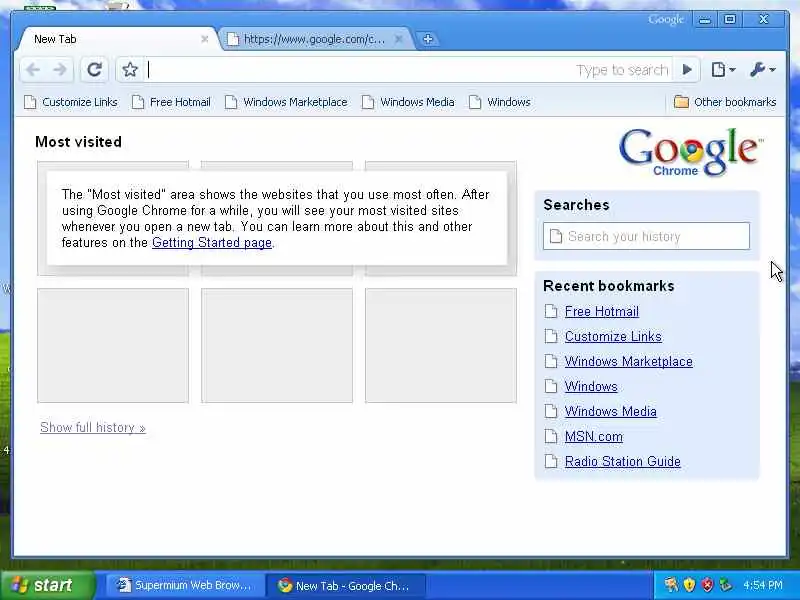Click bottom-right empty most visited thumbnail
The image size is (800, 600).
441,345
